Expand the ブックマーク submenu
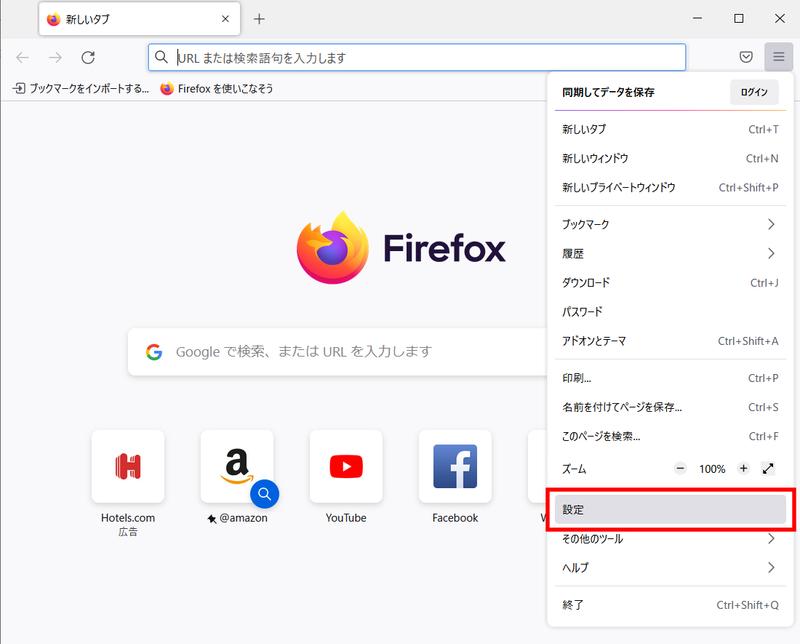This screenshot has height=644, width=800. (x=670, y=224)
